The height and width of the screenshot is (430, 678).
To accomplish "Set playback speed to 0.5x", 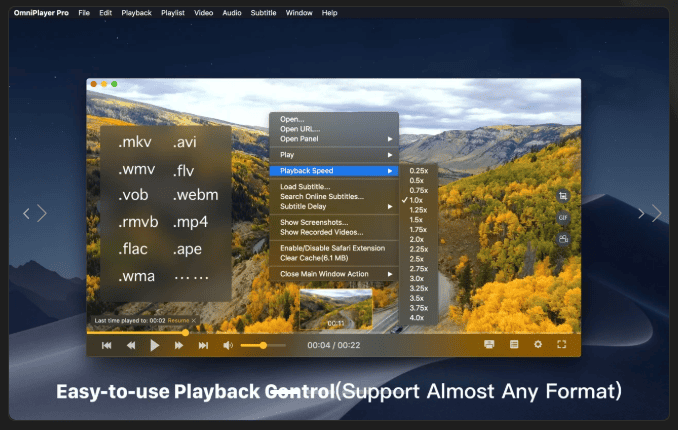I will pos(418,180).
